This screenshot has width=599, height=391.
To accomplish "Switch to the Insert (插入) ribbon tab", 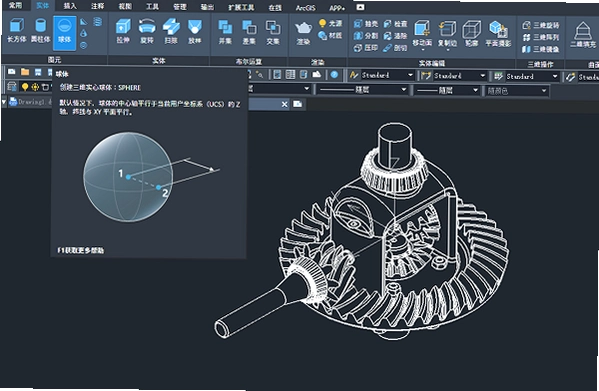I will 70,6.
